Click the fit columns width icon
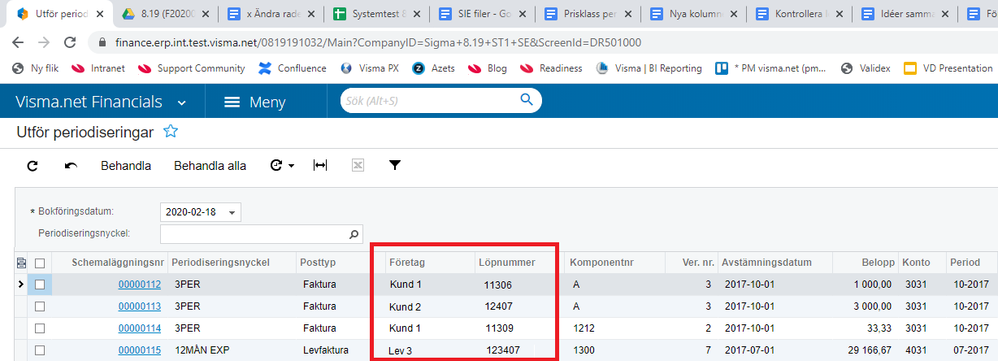Screen dimensions: 998x361 320,166
